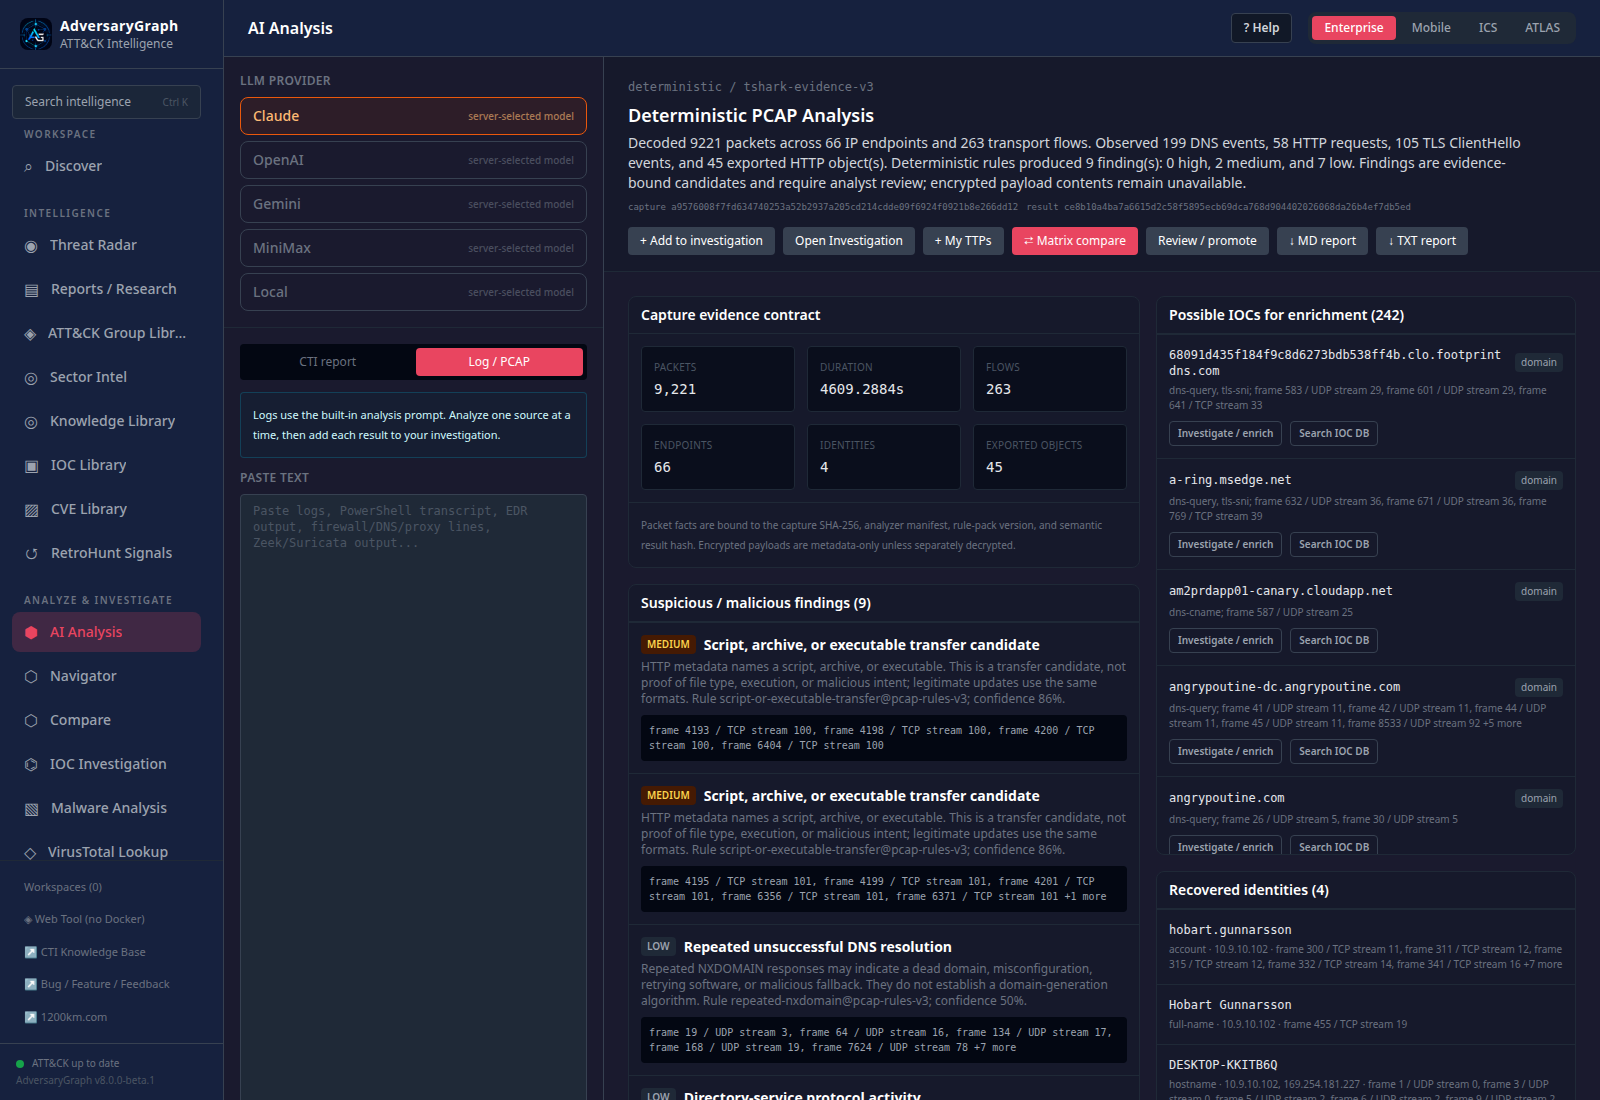
Task: Select OpenAI as the LLM provider
Action: 413,160
